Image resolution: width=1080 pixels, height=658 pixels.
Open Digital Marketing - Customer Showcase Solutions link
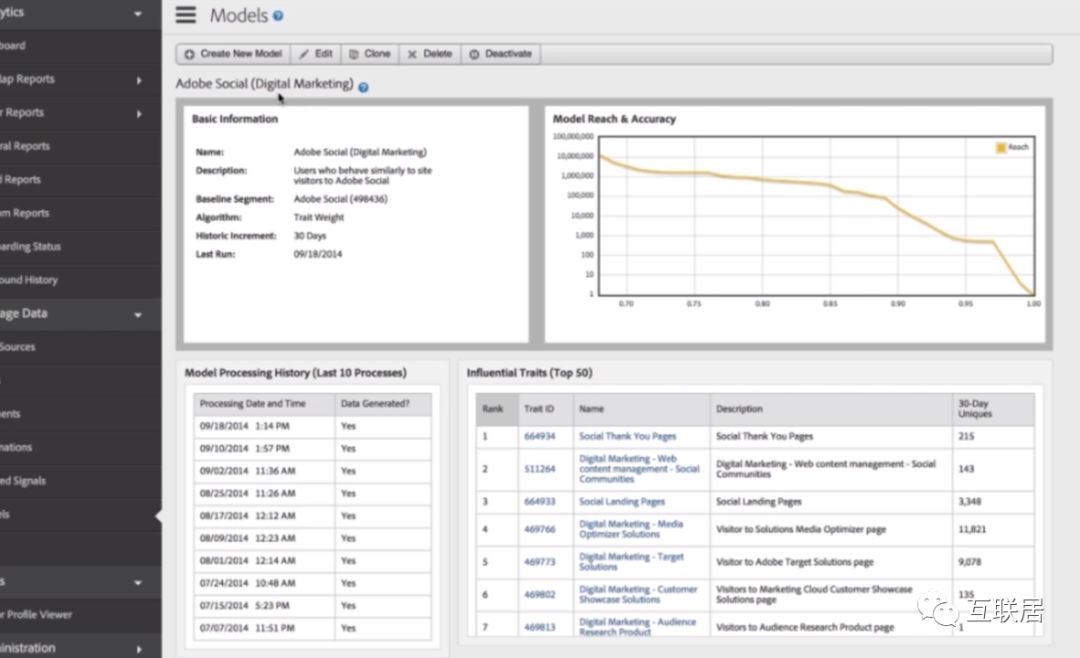coord(638,594)
